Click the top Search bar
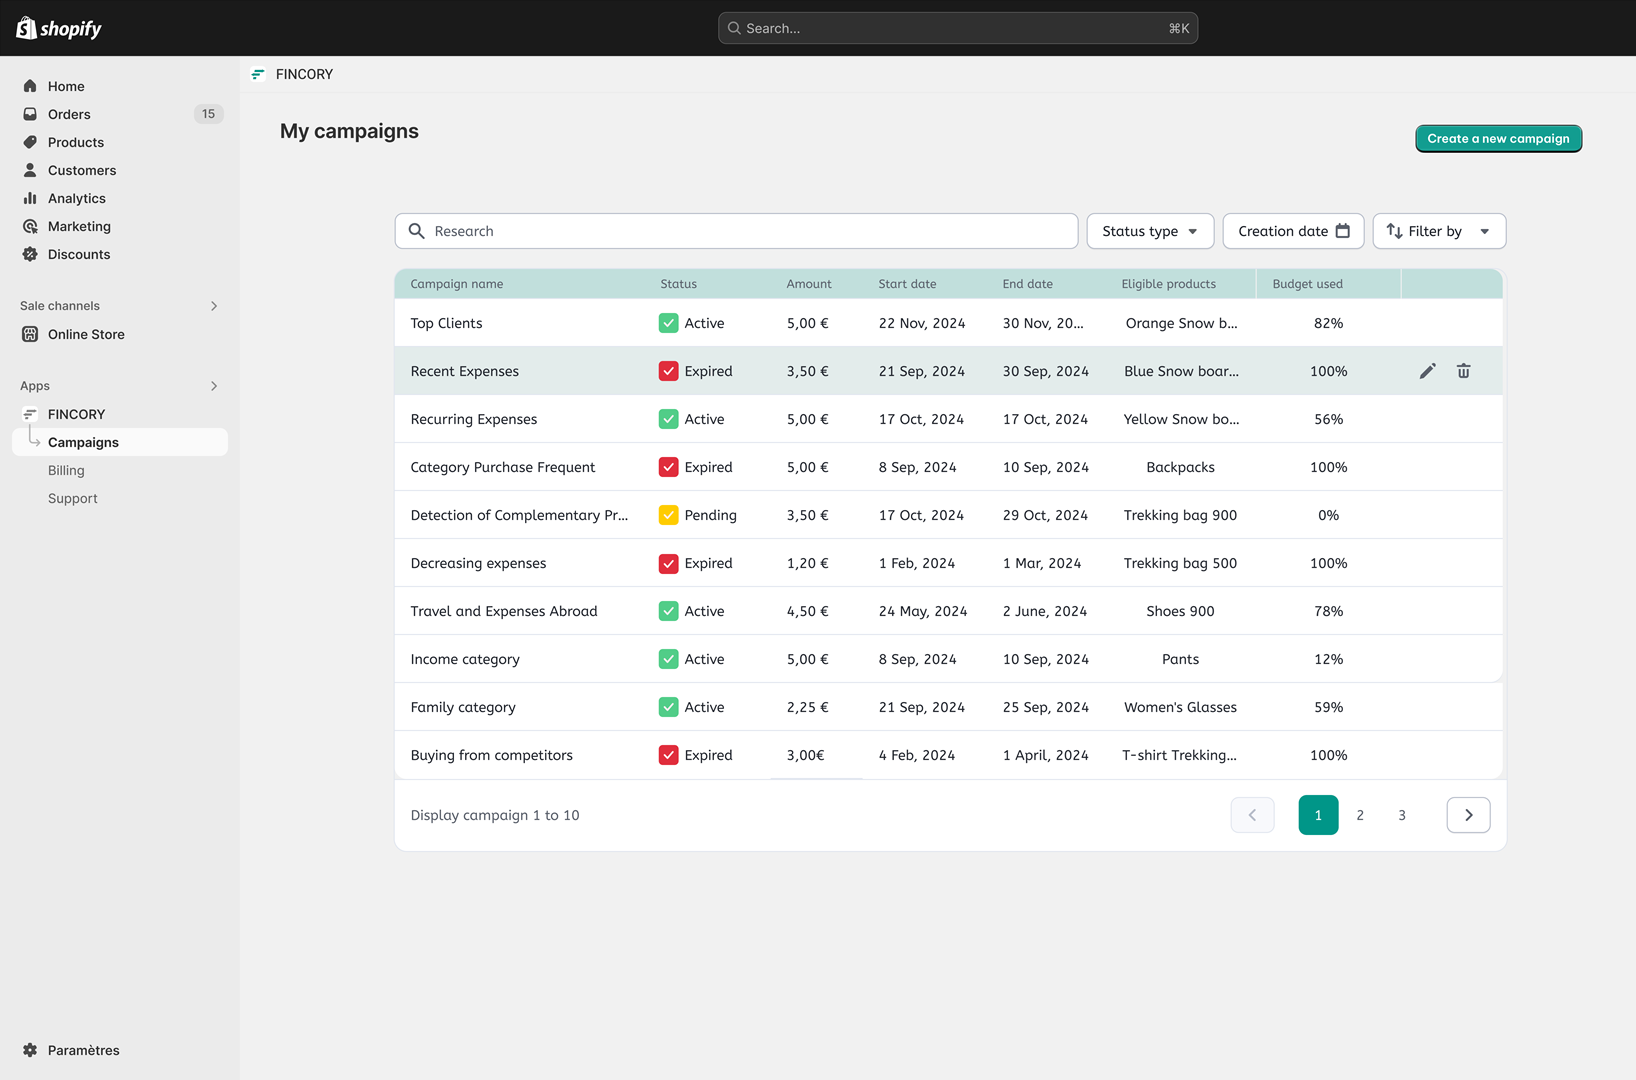1636x1080 pixels. click(x=958, y=28)
